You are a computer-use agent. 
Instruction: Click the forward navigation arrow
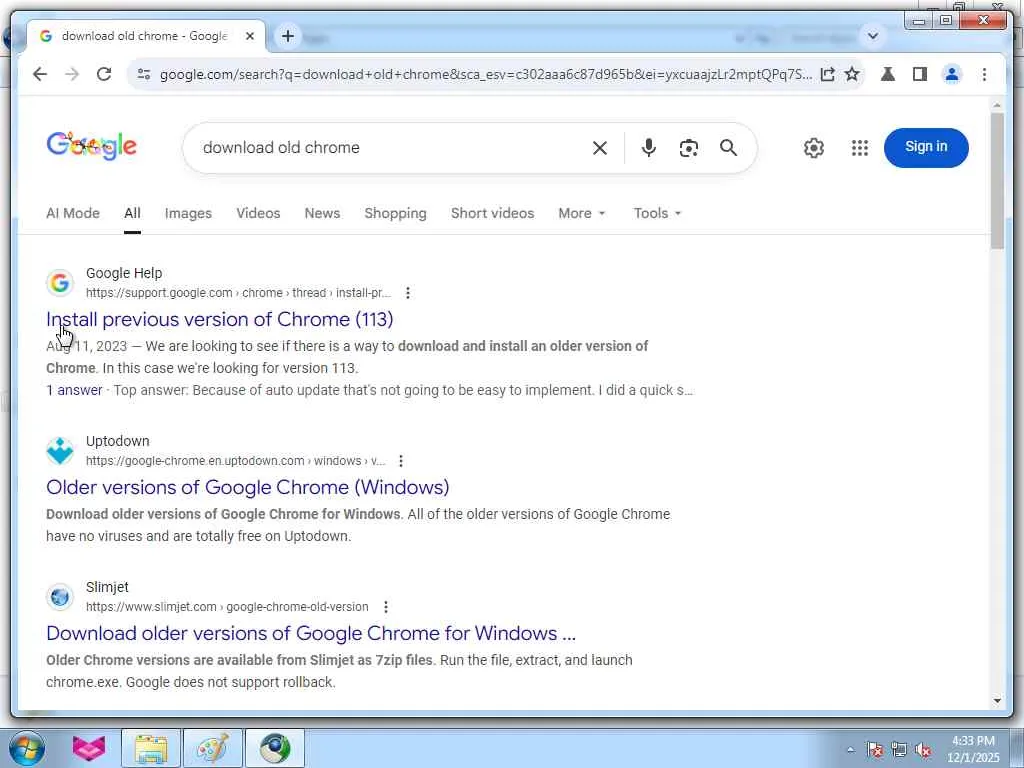72,74
